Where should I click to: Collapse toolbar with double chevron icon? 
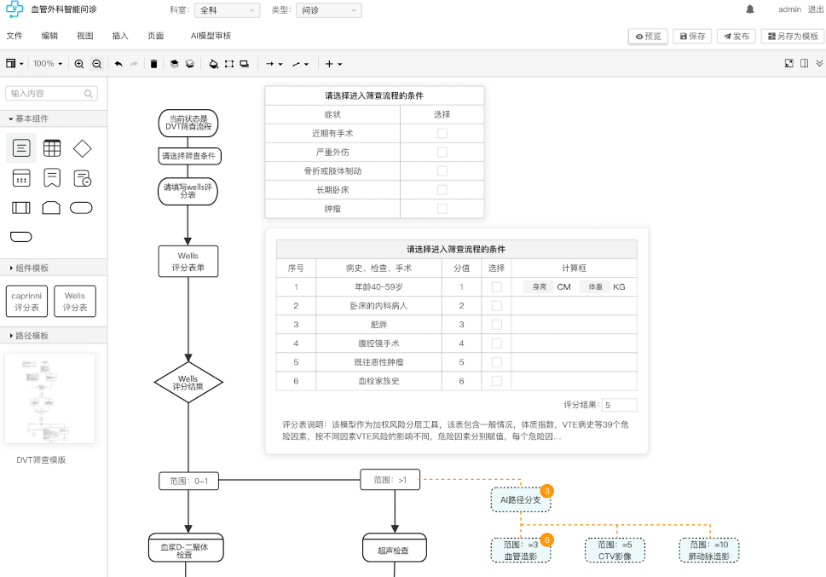(819, 63)
